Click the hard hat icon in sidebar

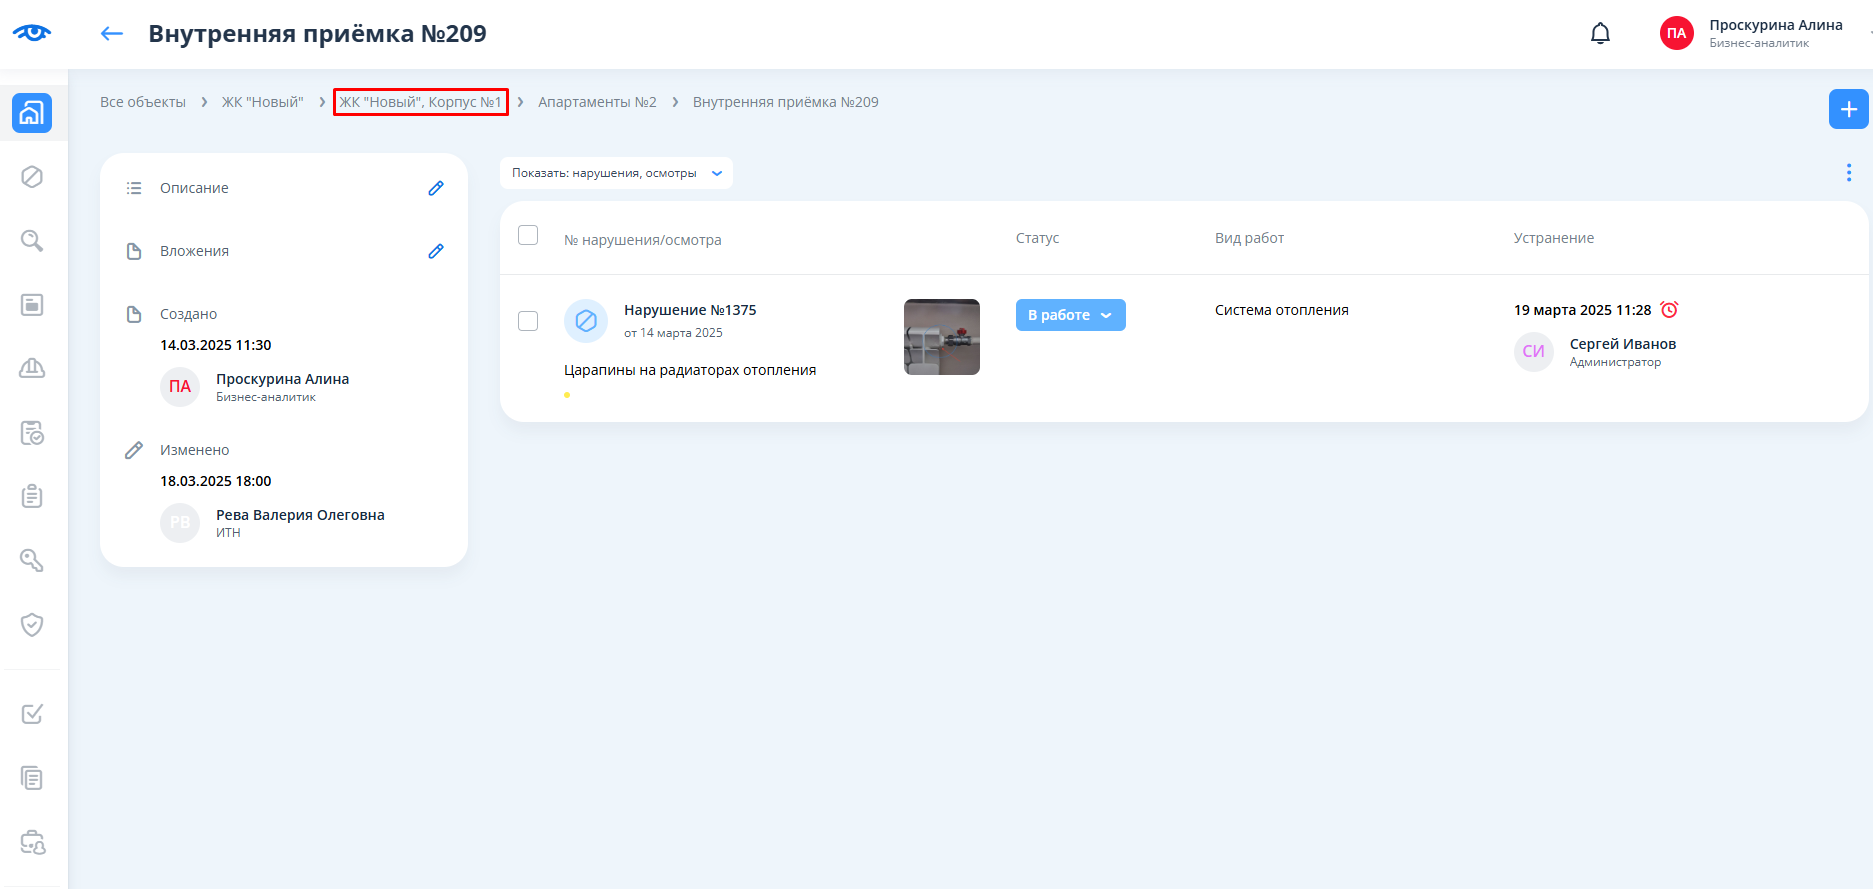(32, 369)
